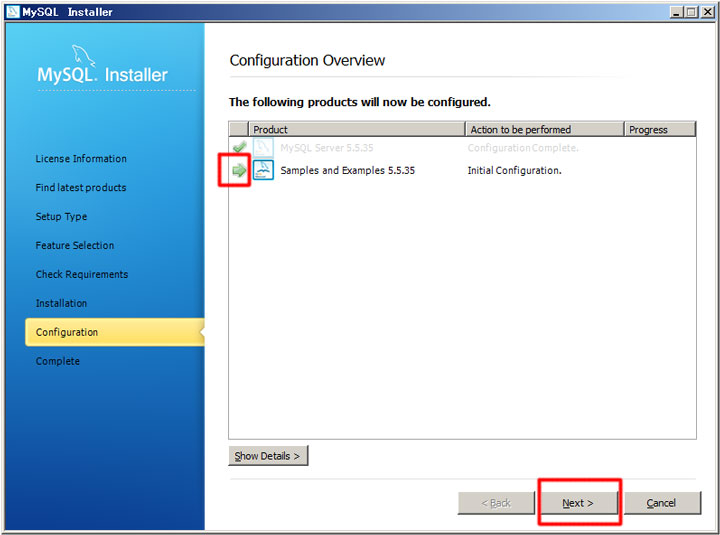Screen dimensions: 720x535
Task: Click the MySQL Installer title bar icon
Action: 12,11
